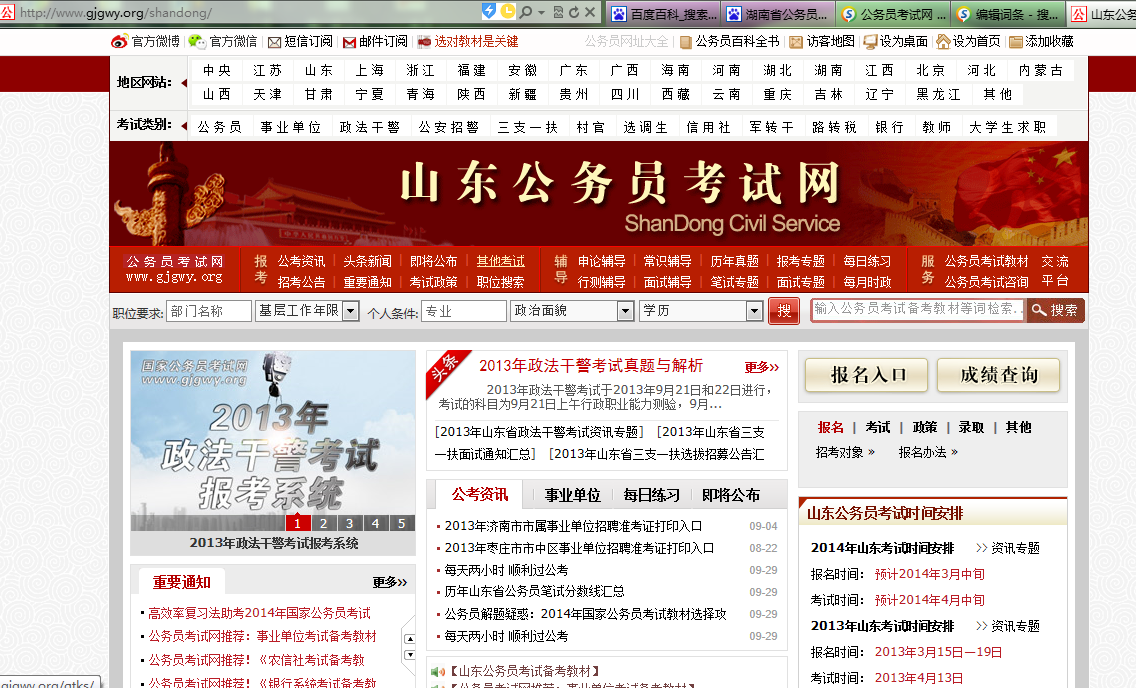Viewport: 1136px width, 688px height.
Task: Click the 成绩查询 button
Action: pyautogui.click(x=998, y=375)
